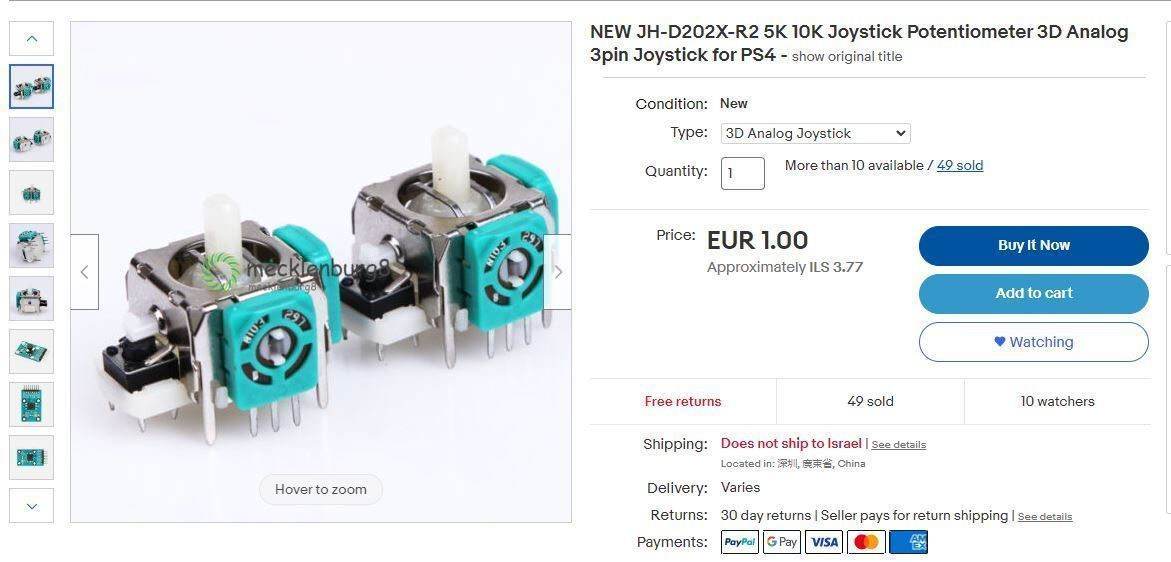Viewport: 1171px width, 562px height.
Task: Click the Mastercard payment icon
Action: [866, 542]
